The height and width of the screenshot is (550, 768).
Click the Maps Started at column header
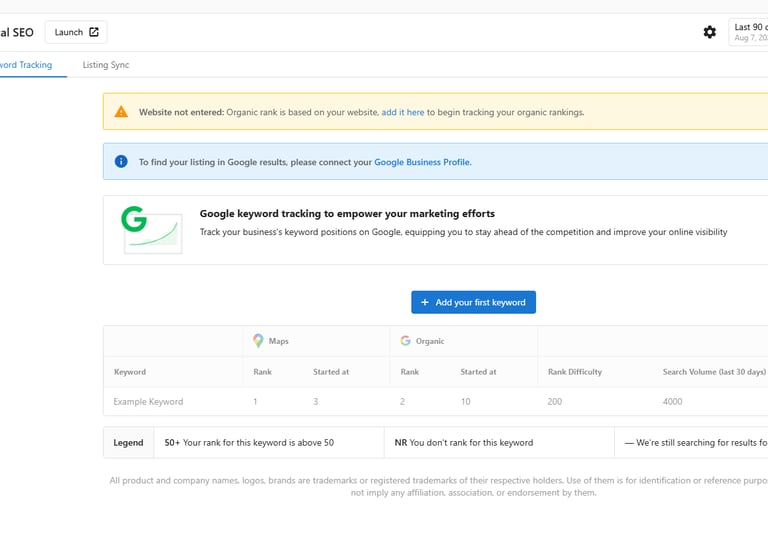pos(331,372)
